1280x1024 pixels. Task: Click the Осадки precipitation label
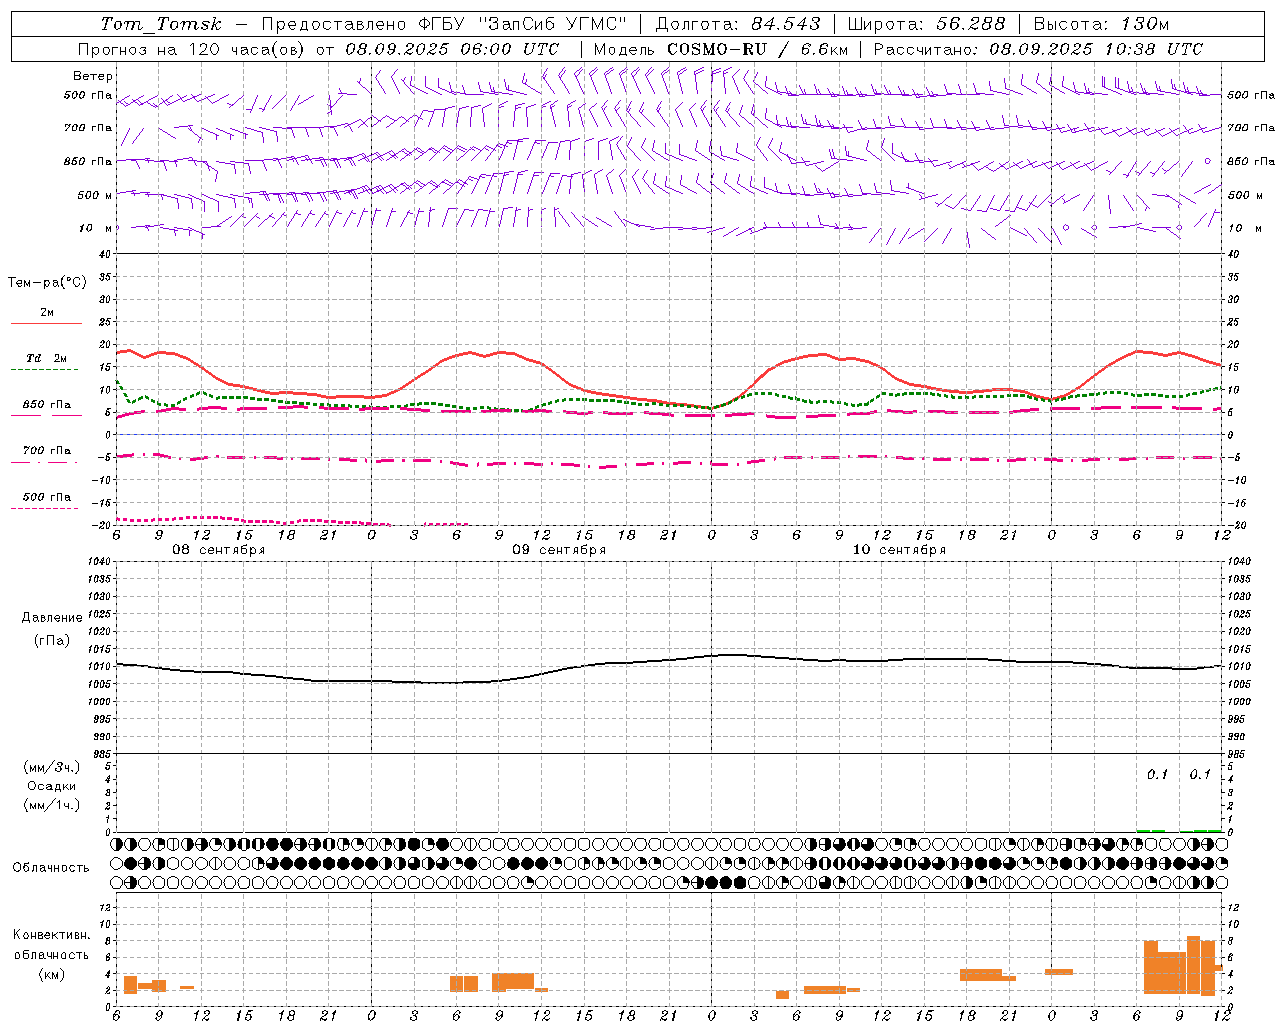click(x=51, y=786)
